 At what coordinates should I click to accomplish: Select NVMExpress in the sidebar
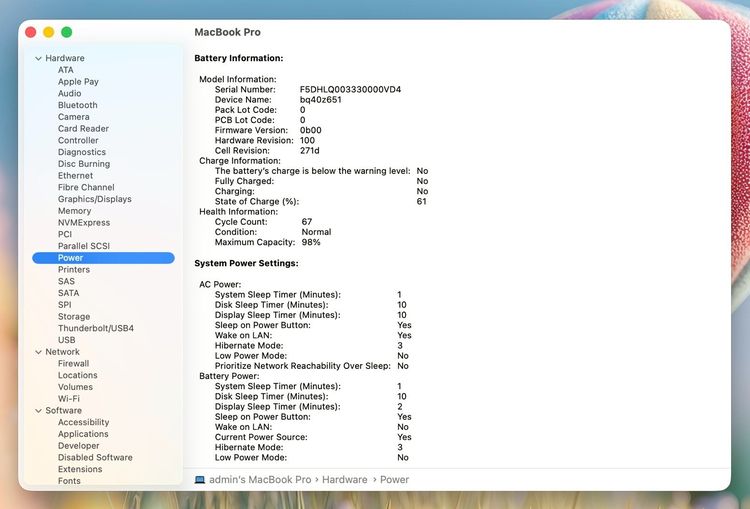point(84,222)
